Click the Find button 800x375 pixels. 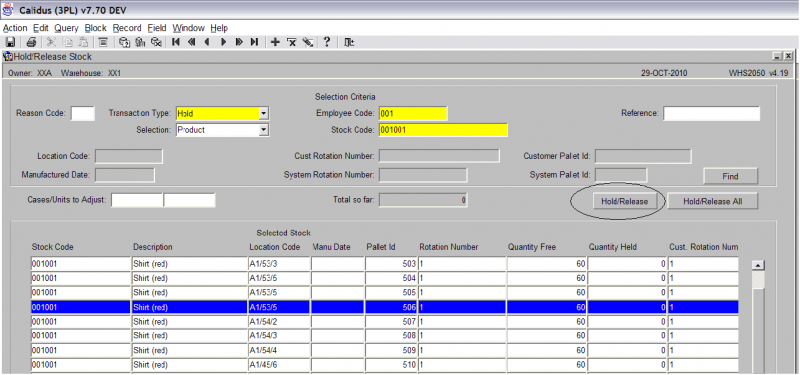730,176
